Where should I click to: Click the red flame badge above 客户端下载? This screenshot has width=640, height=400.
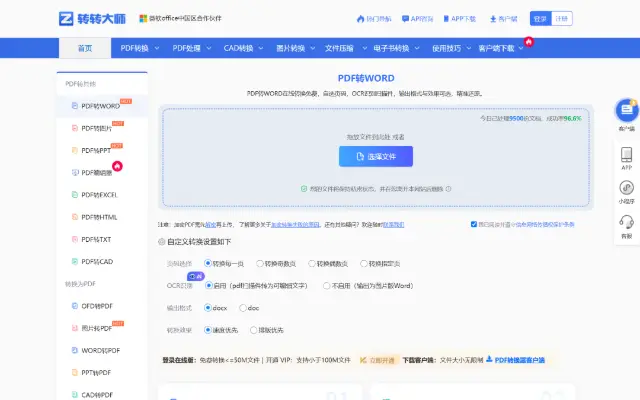pos(529,42)
